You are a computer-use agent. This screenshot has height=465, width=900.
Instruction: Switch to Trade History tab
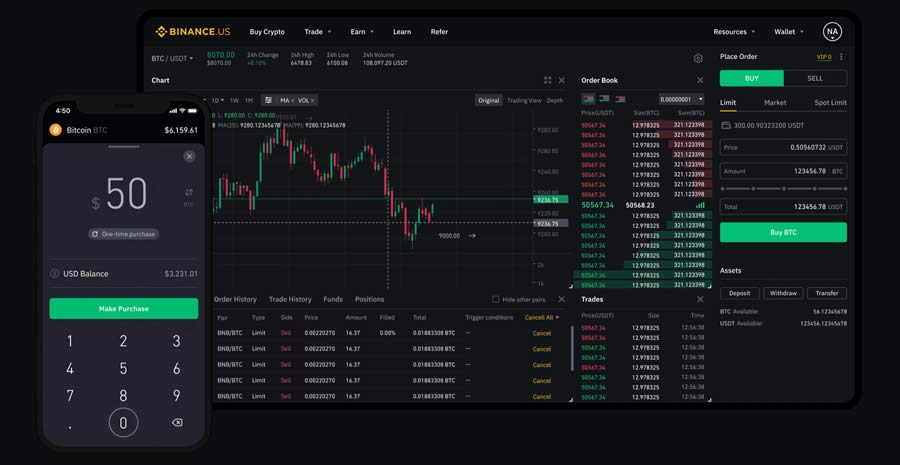pos(290,299)
